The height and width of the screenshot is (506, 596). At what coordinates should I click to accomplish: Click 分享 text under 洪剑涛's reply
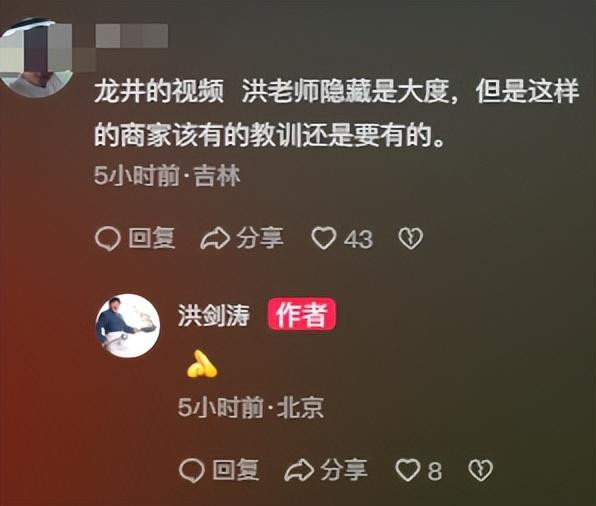pyautogui.click(x=344, y=470)
